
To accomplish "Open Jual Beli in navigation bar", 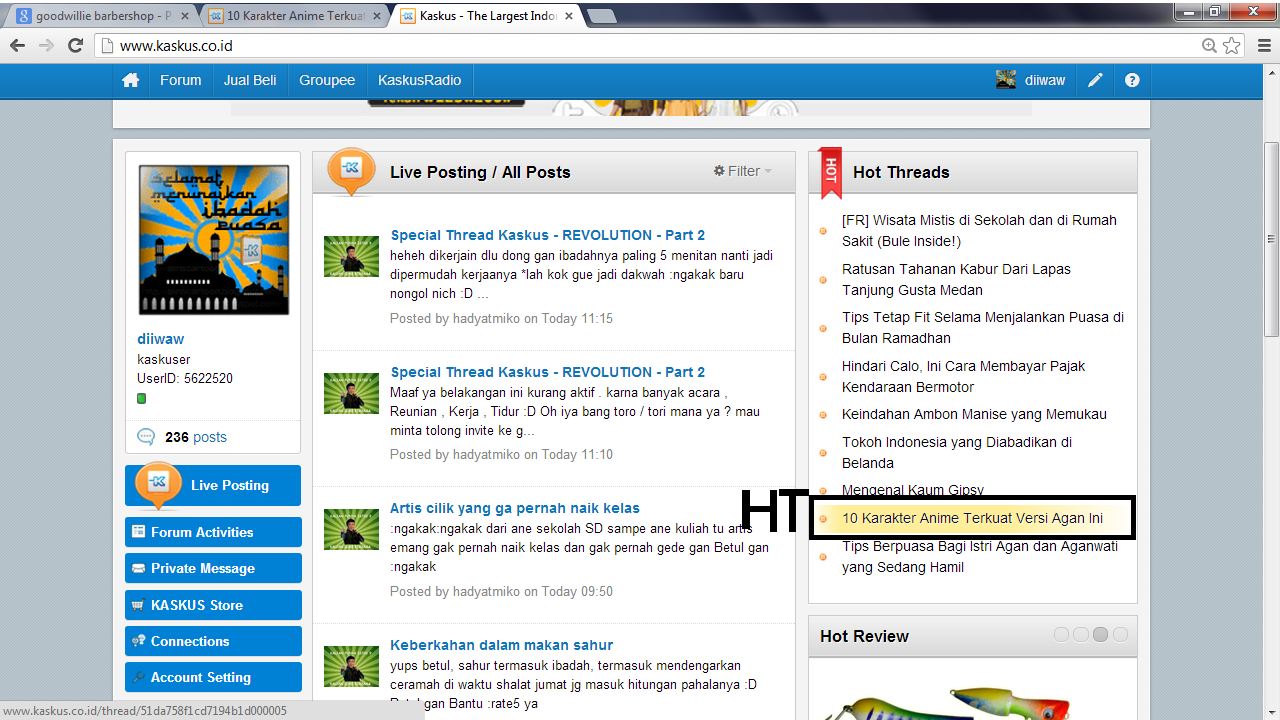I will click(250, 80).
